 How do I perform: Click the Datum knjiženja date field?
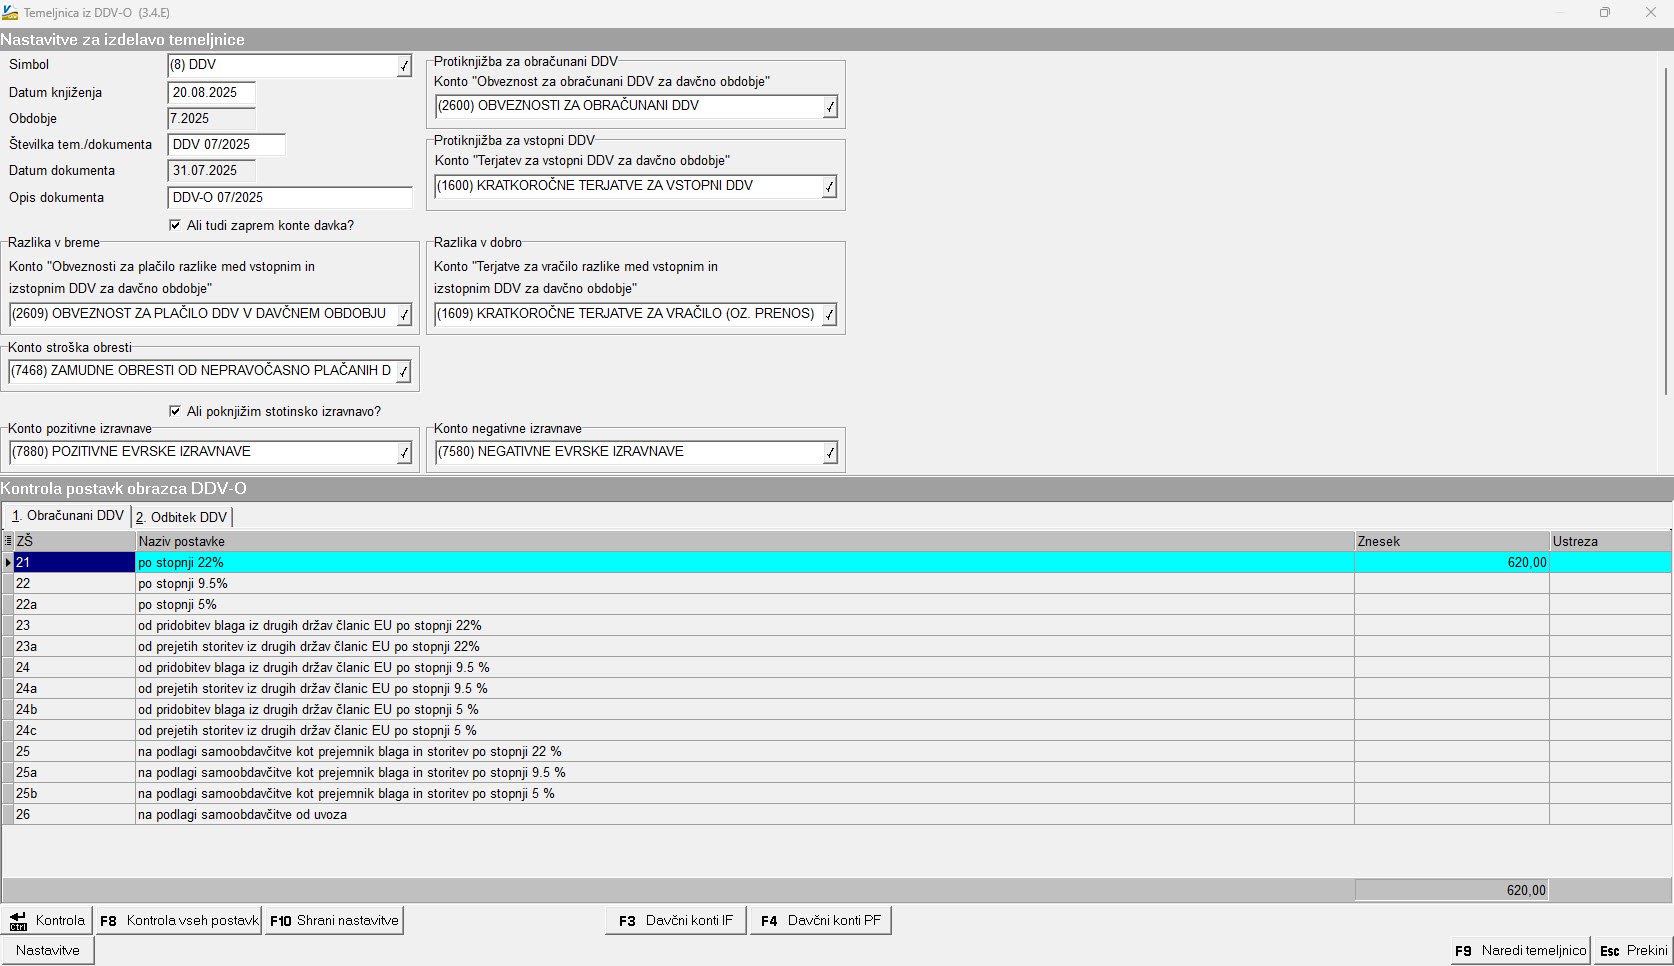tap(211, 93)
